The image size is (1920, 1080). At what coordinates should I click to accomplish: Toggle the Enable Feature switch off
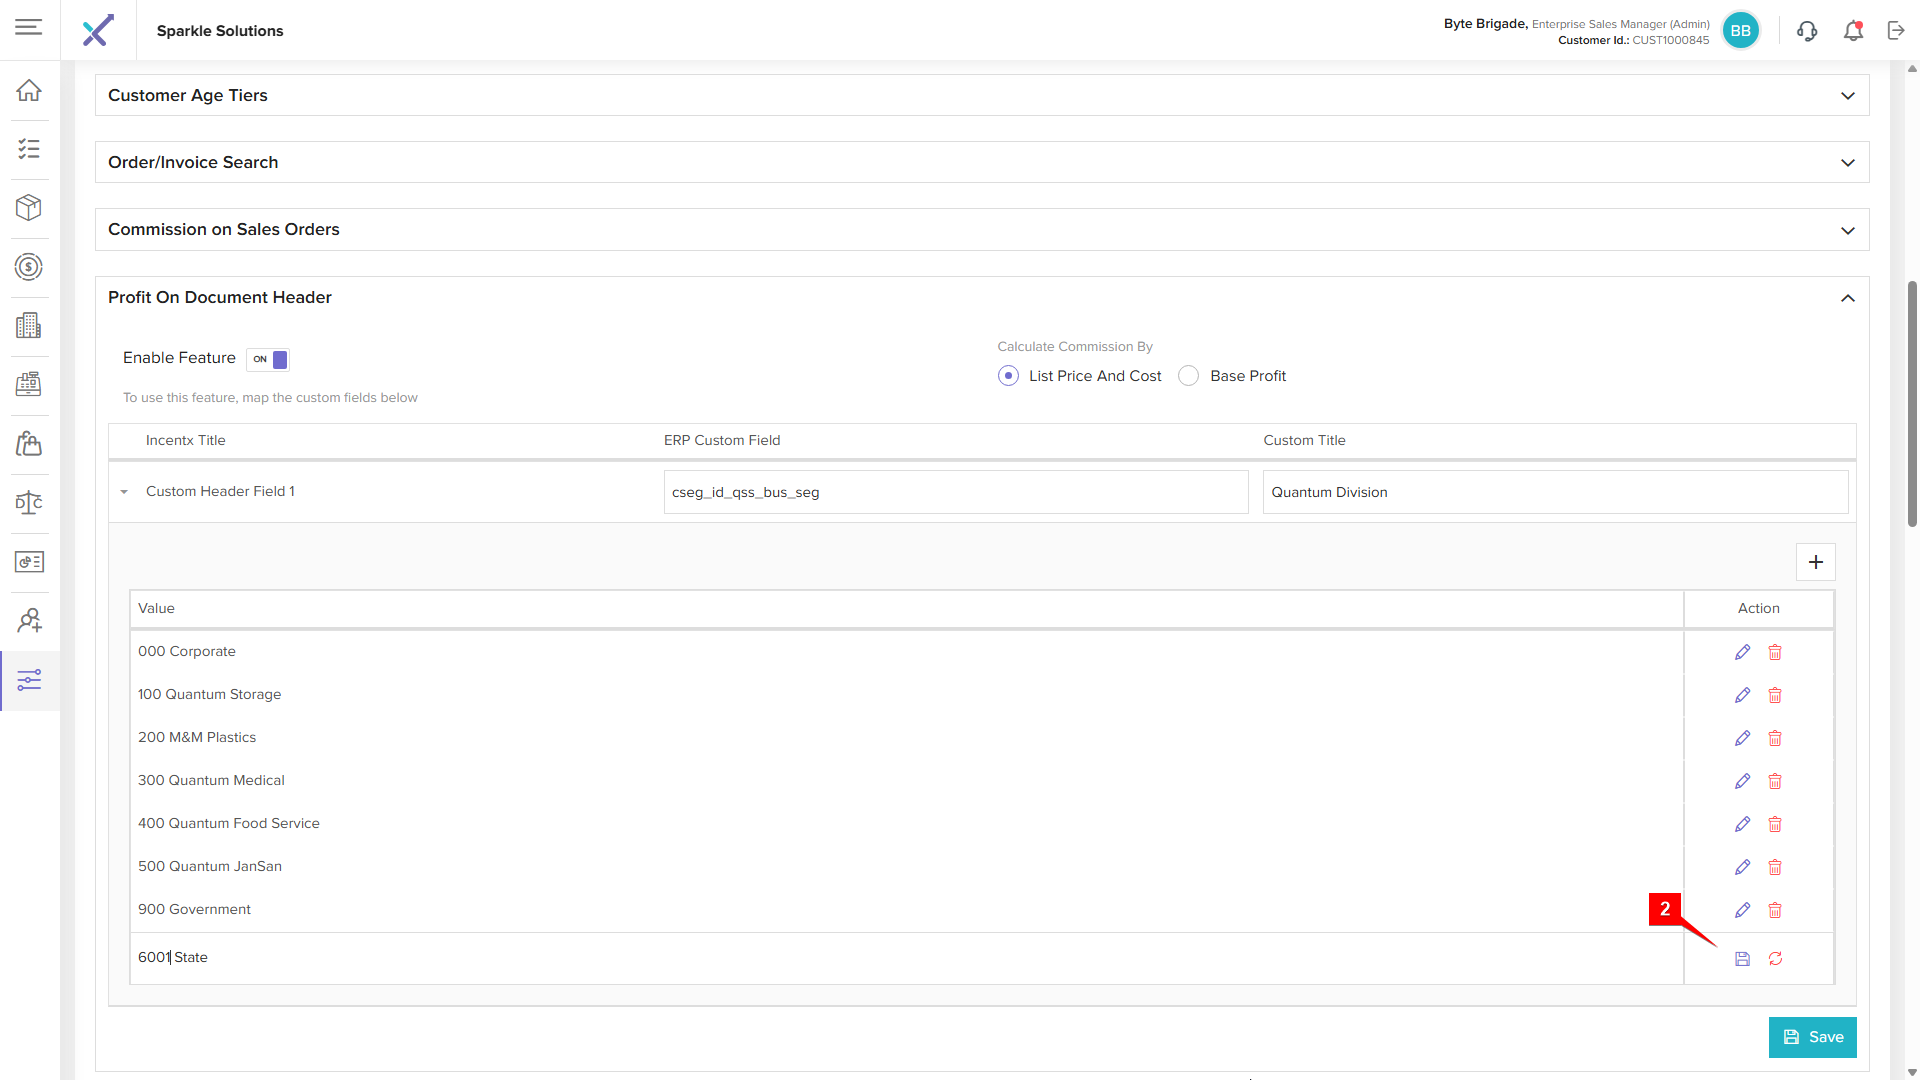pyautogui.click(x=268, y=359)
